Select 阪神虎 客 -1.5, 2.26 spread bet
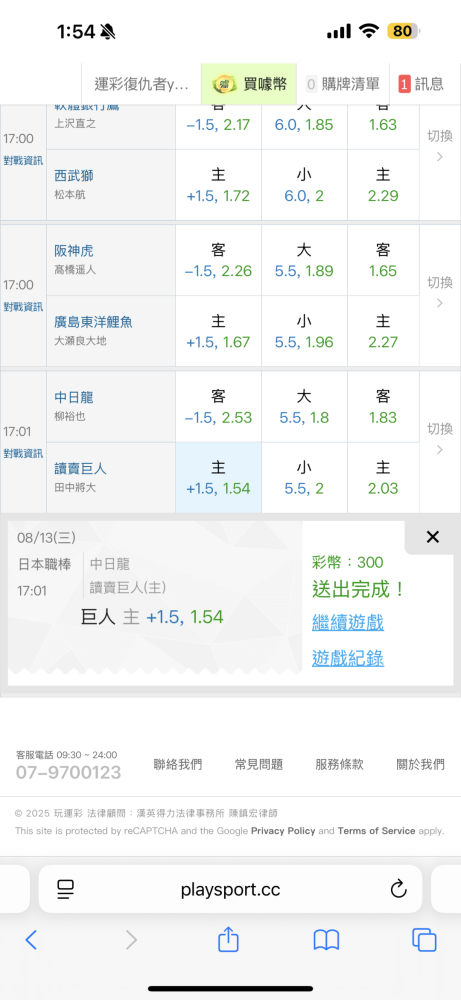Viewport: 461px width, 1000px height. (218, 260)
